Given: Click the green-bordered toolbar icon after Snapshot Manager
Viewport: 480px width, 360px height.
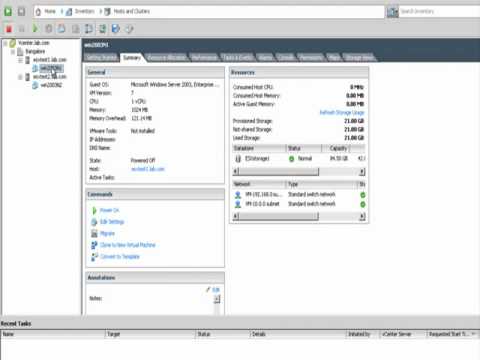Looking at the screenshot, I should coord(102,29).
